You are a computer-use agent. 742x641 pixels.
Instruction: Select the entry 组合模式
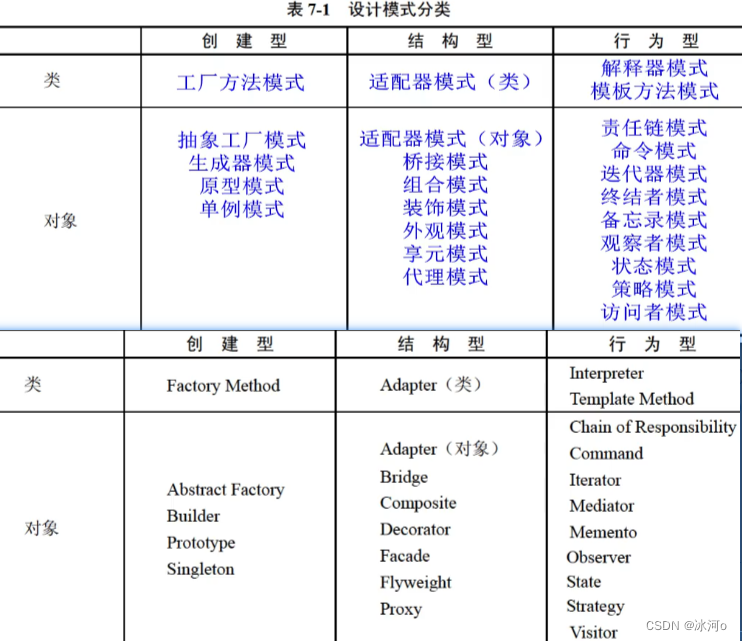445,185
